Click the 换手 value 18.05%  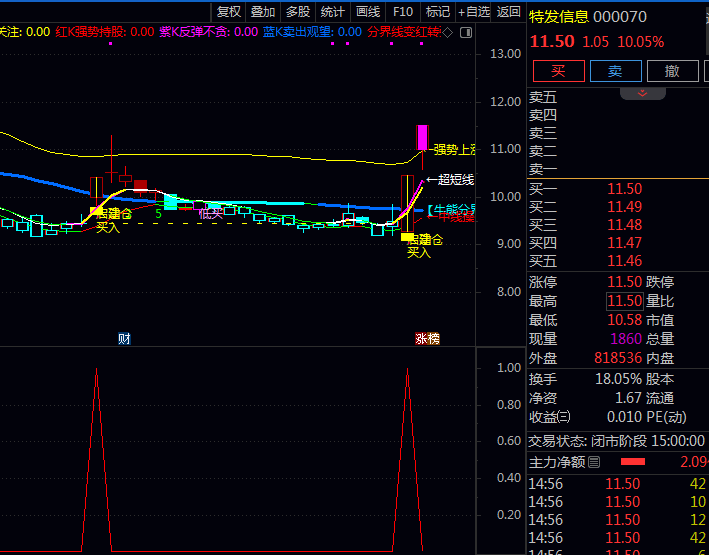tap(618, 379)
